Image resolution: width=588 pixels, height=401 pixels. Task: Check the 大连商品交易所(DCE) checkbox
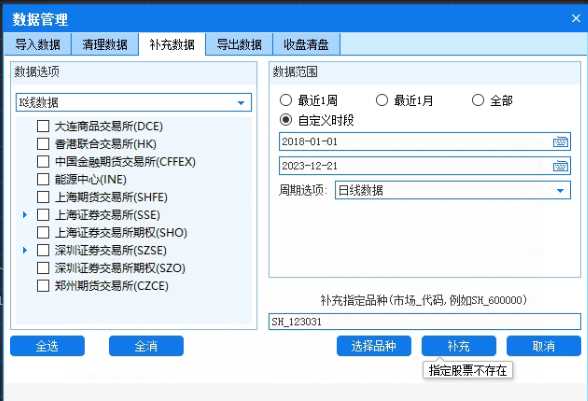(43, 126)
